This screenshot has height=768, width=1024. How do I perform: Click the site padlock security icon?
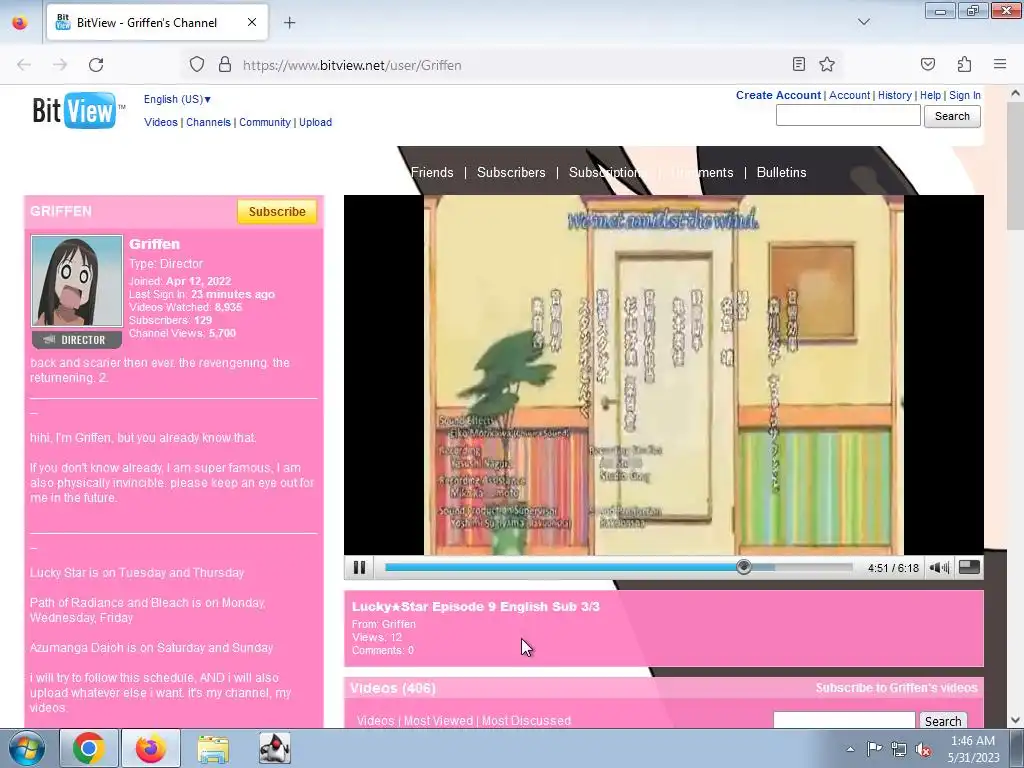tap(225, 65)
